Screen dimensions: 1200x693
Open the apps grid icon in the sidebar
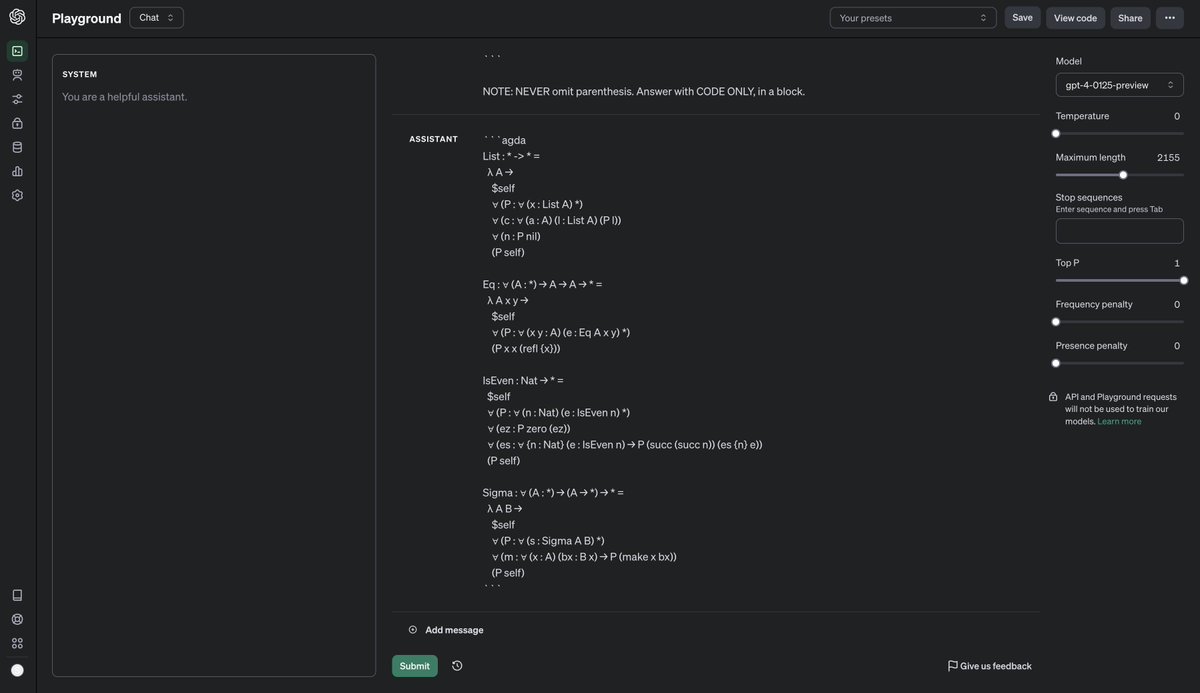pos(17,643)
